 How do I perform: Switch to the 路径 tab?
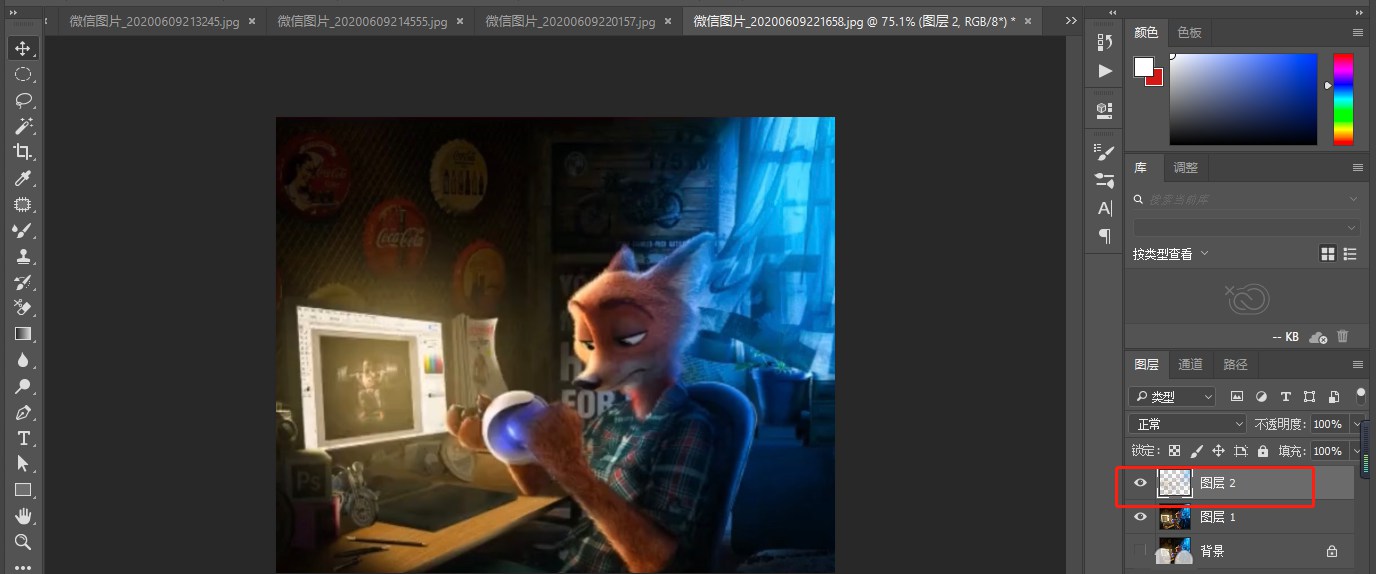point(1236,365)
